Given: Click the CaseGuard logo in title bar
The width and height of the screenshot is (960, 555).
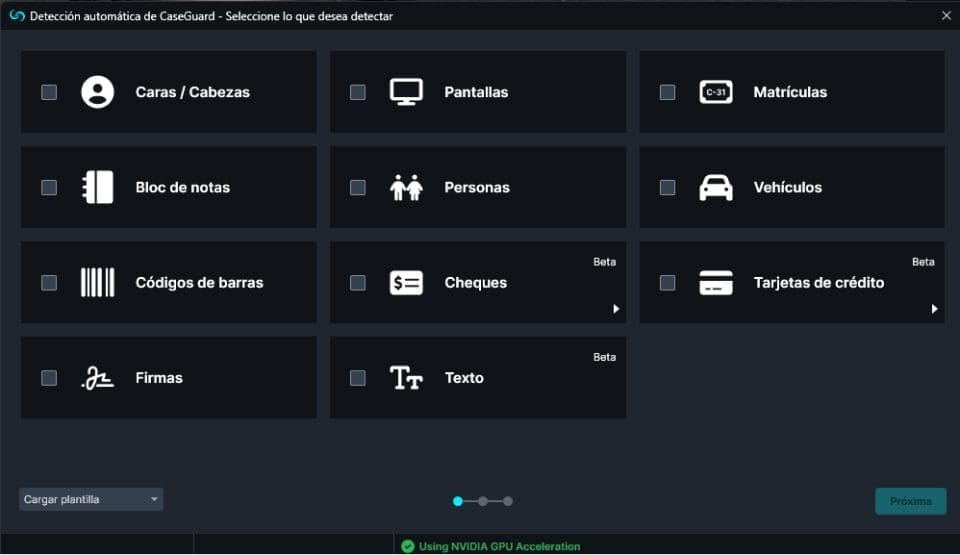Looking at the screenshot, I should point(17,16).
